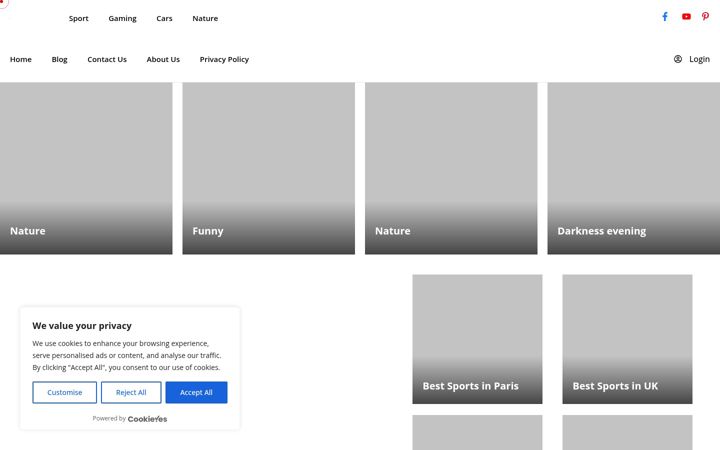Click the user account icon beside Login
720x450 pixels.
coord(678,59)
